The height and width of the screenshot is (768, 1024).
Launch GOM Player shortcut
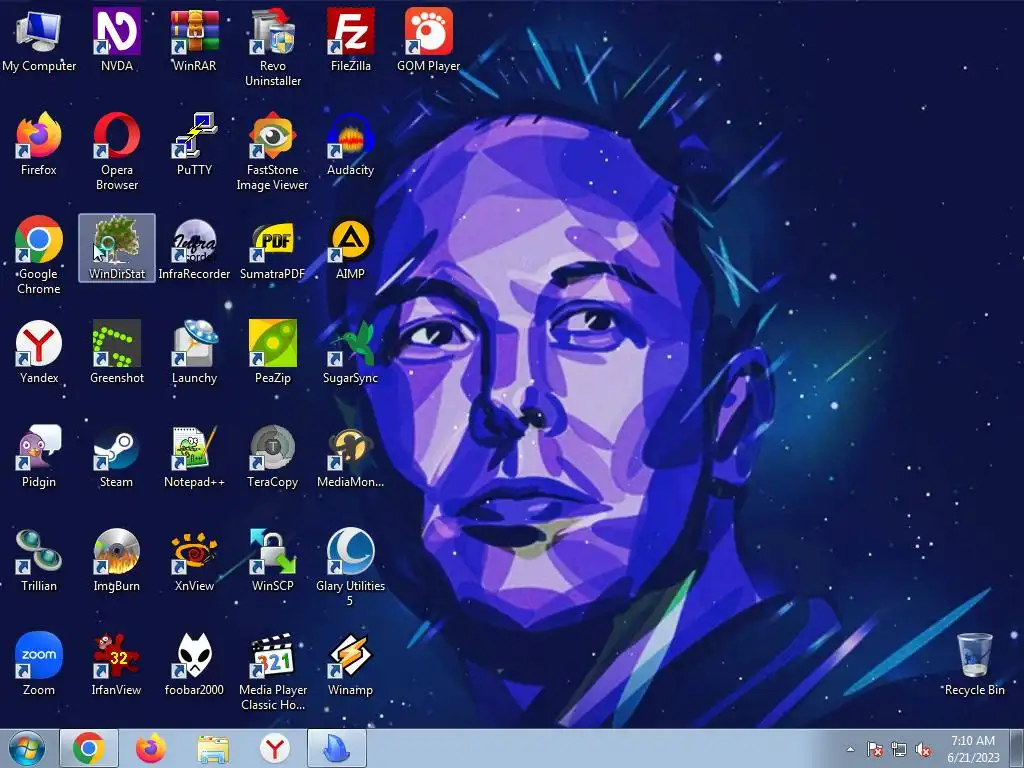[x=428, y=40]
